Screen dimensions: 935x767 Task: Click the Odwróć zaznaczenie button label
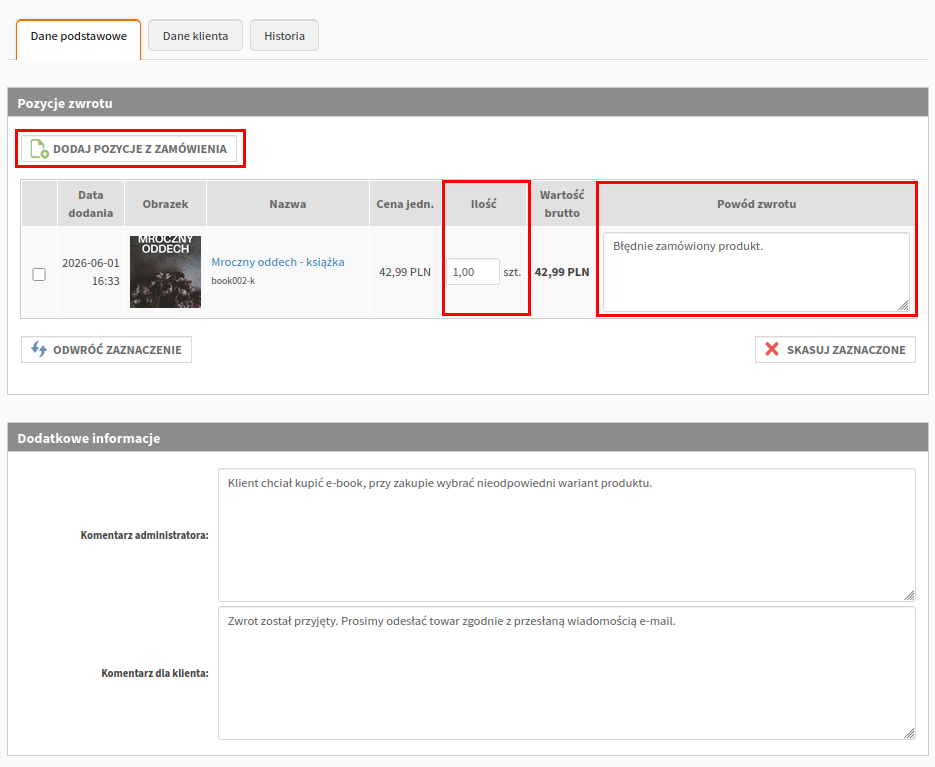point(117,350)
